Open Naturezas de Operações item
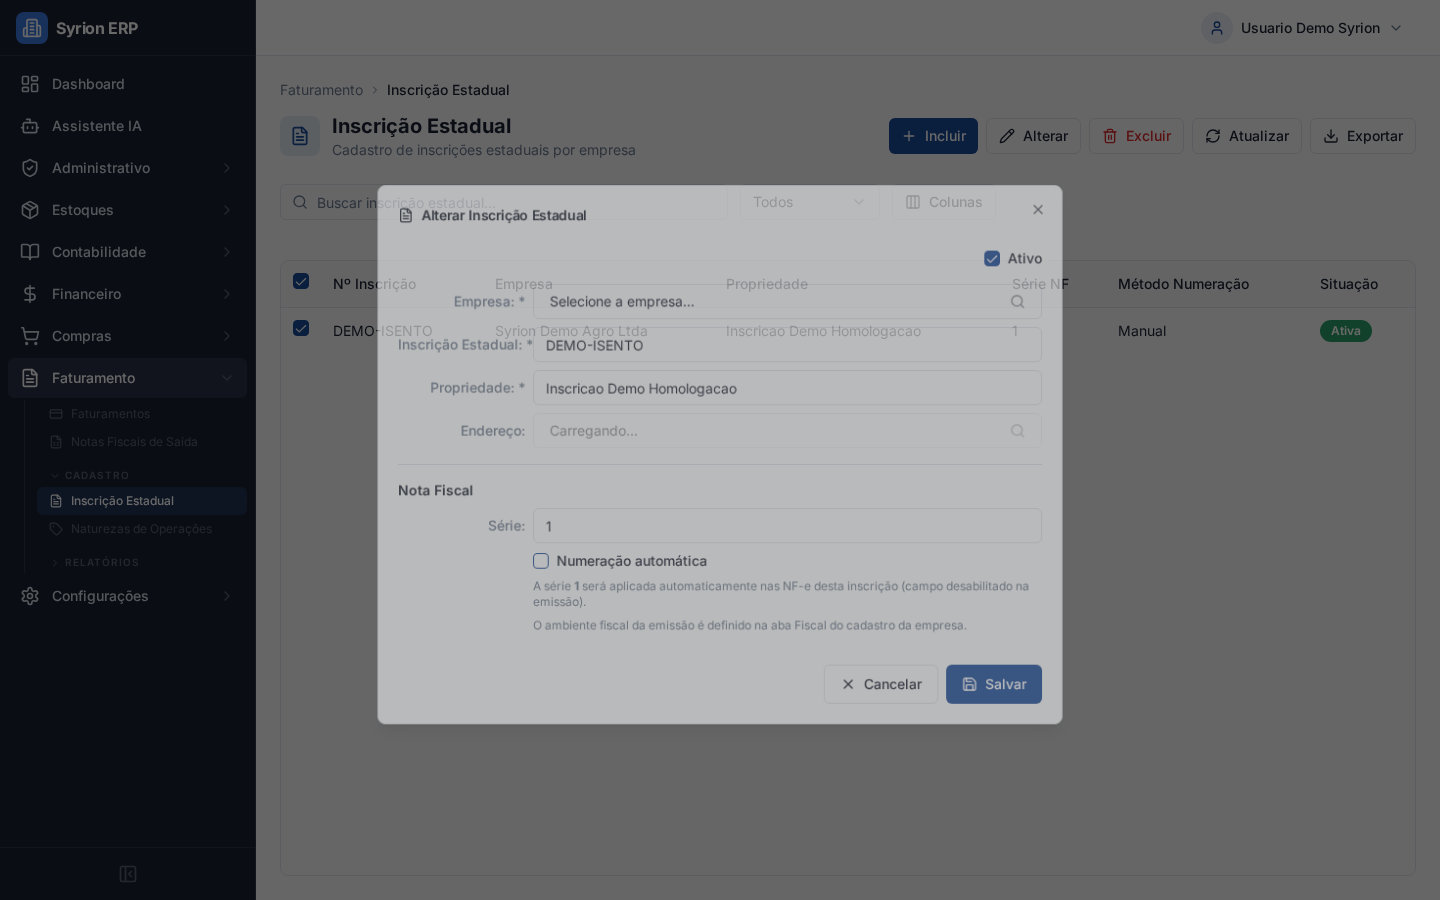Viewport: 1440px width, 900px height. pos(142,529)
